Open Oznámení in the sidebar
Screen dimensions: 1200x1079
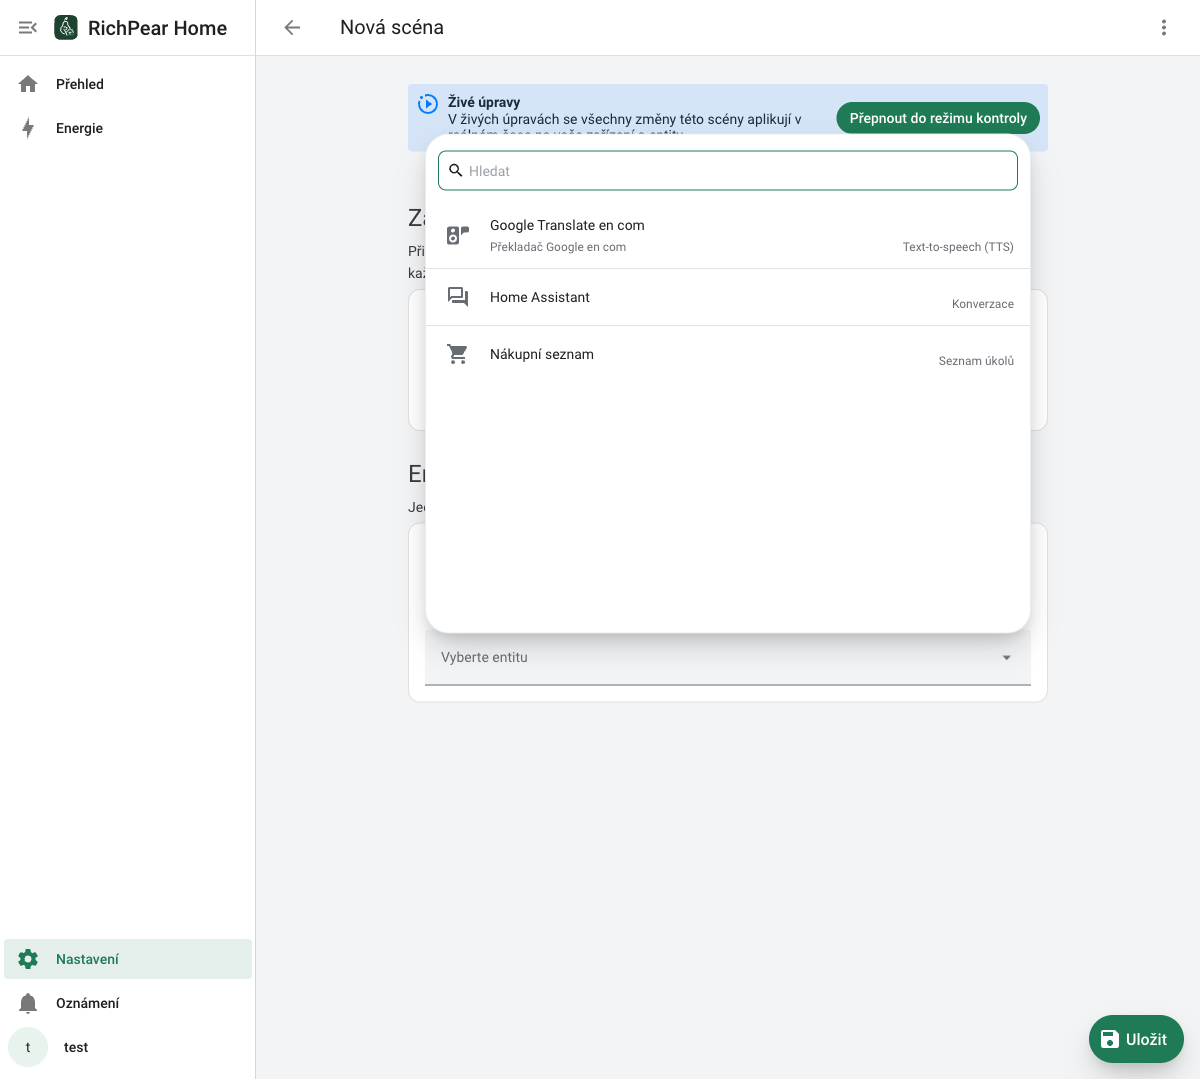pos(128,1003)
